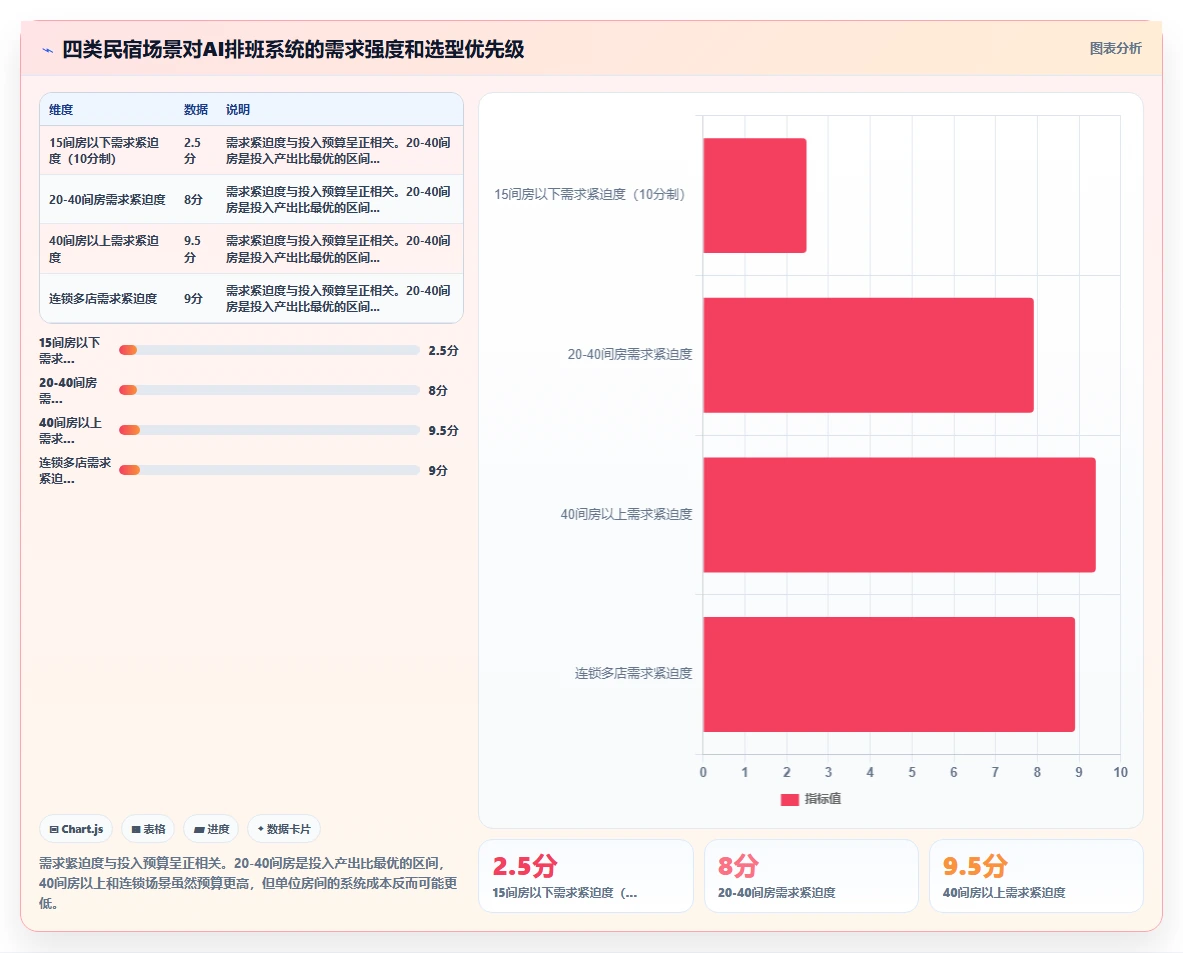Click the 15间房以下需求... progress bar
1183x953 pixels.
click(269, 350)
